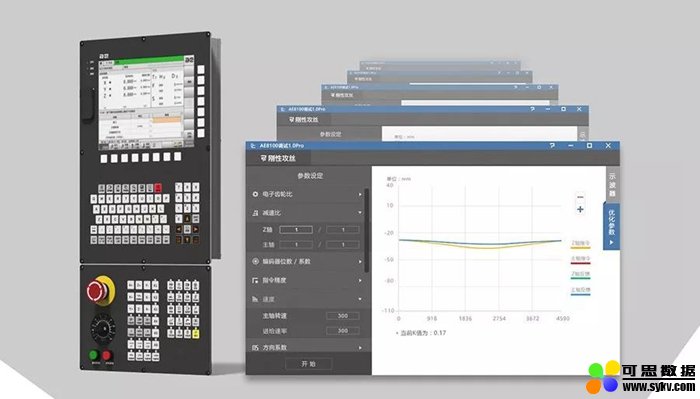Image resolution: width=700 pixels, height=399 pixels.
Task: Click the encoder 编码器位数 icon
Action: pyautogui.click(x=255, y=261)
